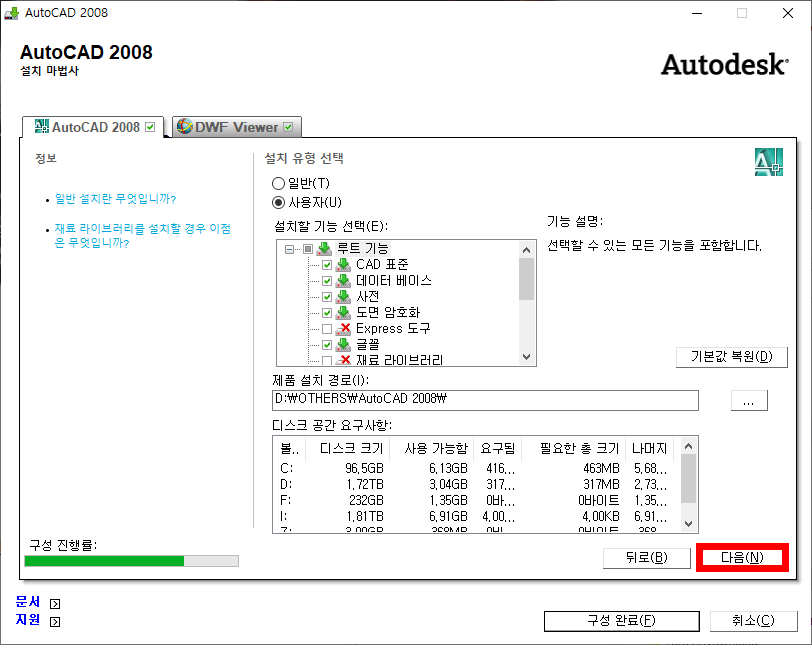812x645 pixels.
Task: Uncheck the 글꼴 checkbox
Action: coord(327,345)
